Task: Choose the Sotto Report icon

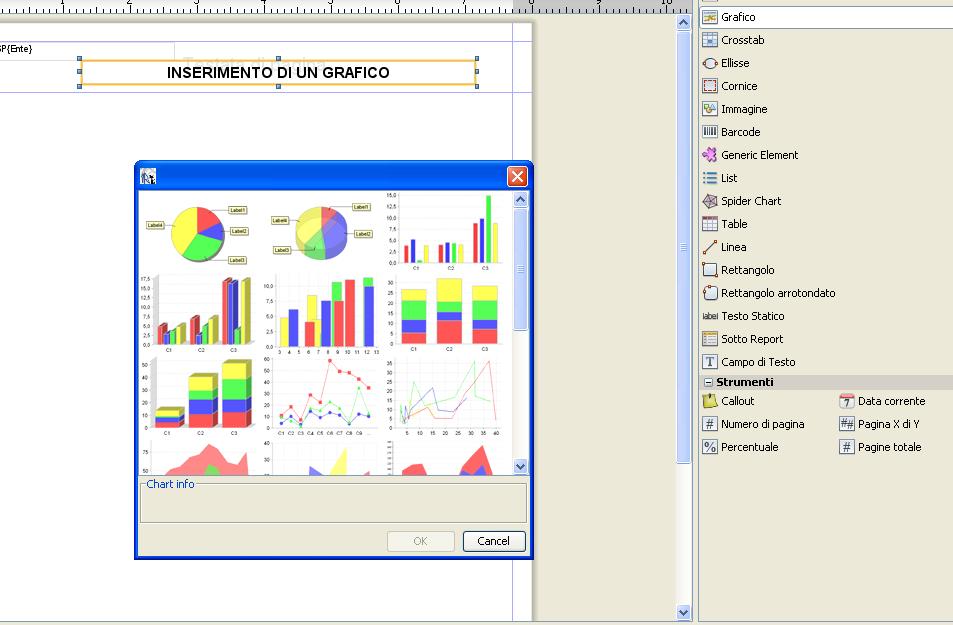Action: click(710, 339)
